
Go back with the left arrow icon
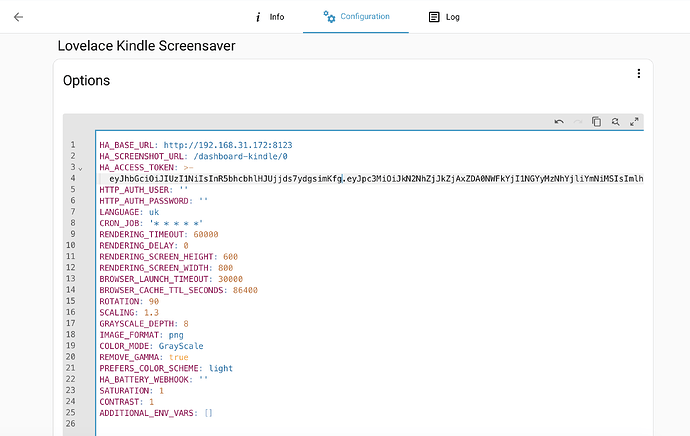(18, 17)
